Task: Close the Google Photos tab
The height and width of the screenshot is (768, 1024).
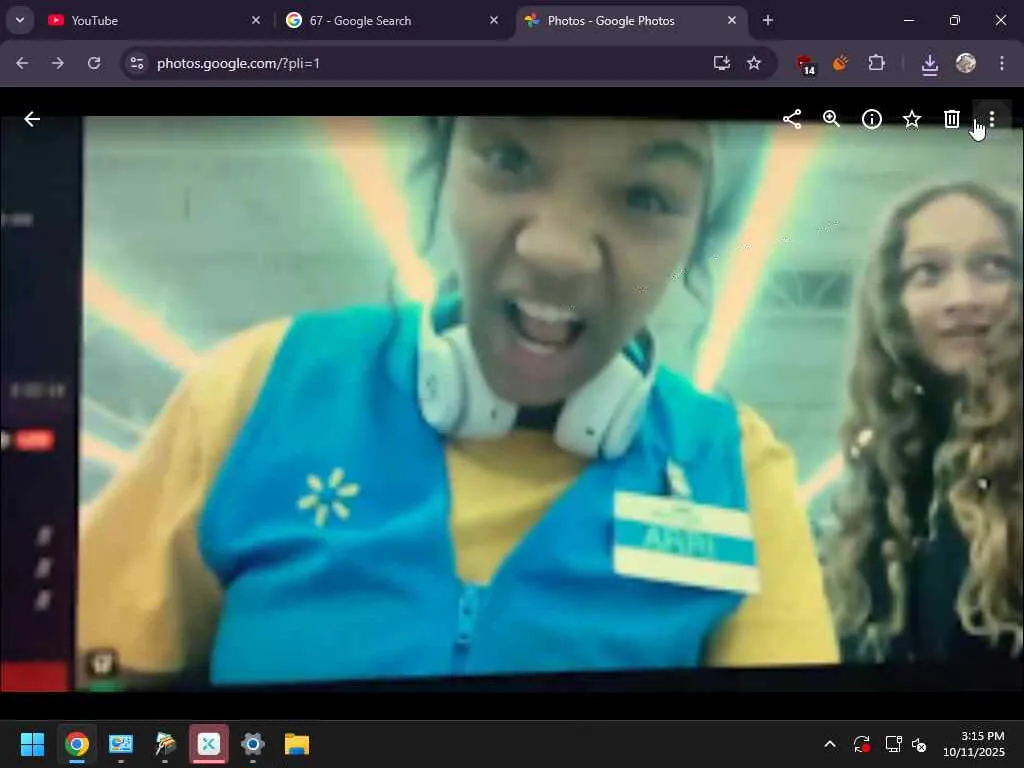Action: [x=731, y=21]
